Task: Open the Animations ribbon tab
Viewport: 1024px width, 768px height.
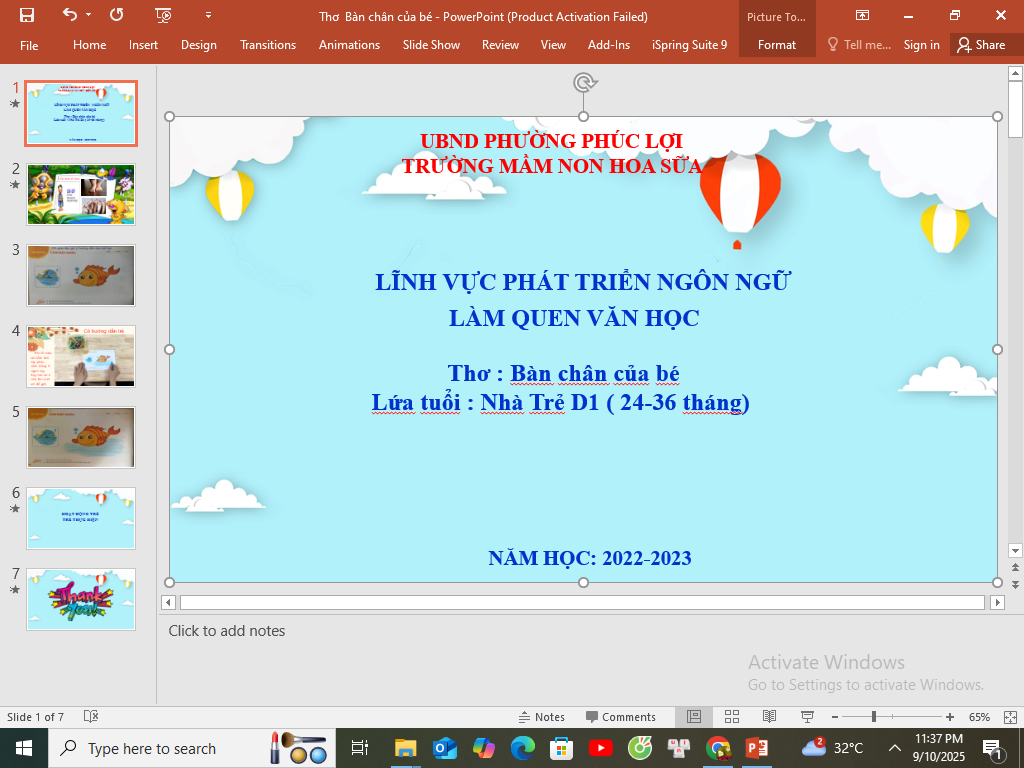Action: point(349,45)
